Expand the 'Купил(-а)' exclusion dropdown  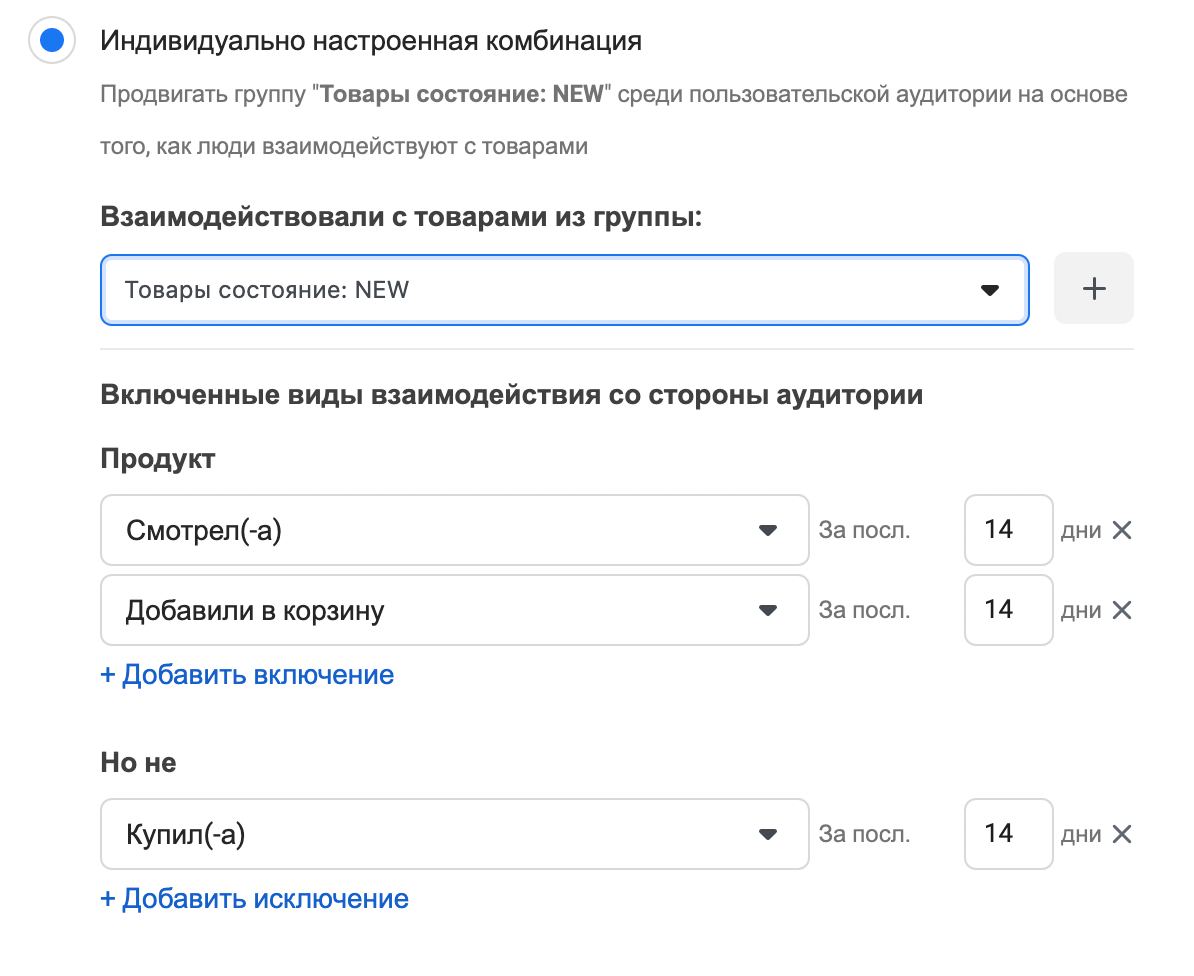454,834
